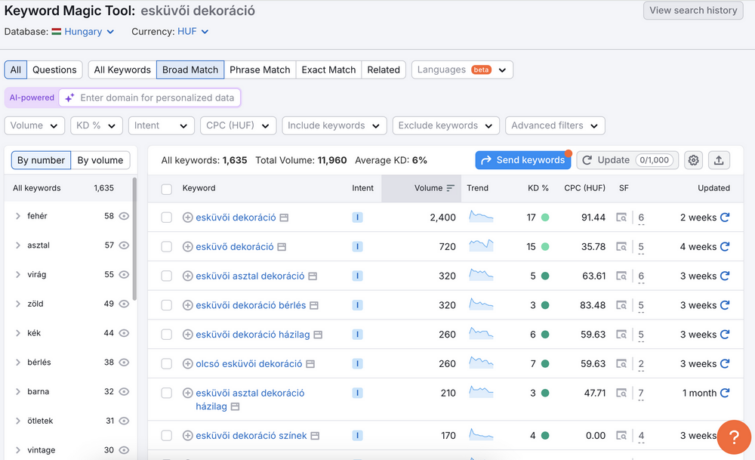Viewport: 755px width, 460px height.
Task: Select the Related tab
Action: [383, 70]
